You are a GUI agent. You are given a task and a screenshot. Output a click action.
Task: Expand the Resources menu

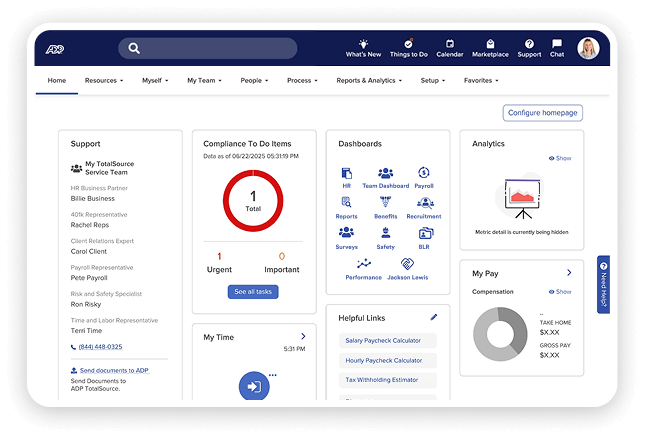(x=104, y=81)
